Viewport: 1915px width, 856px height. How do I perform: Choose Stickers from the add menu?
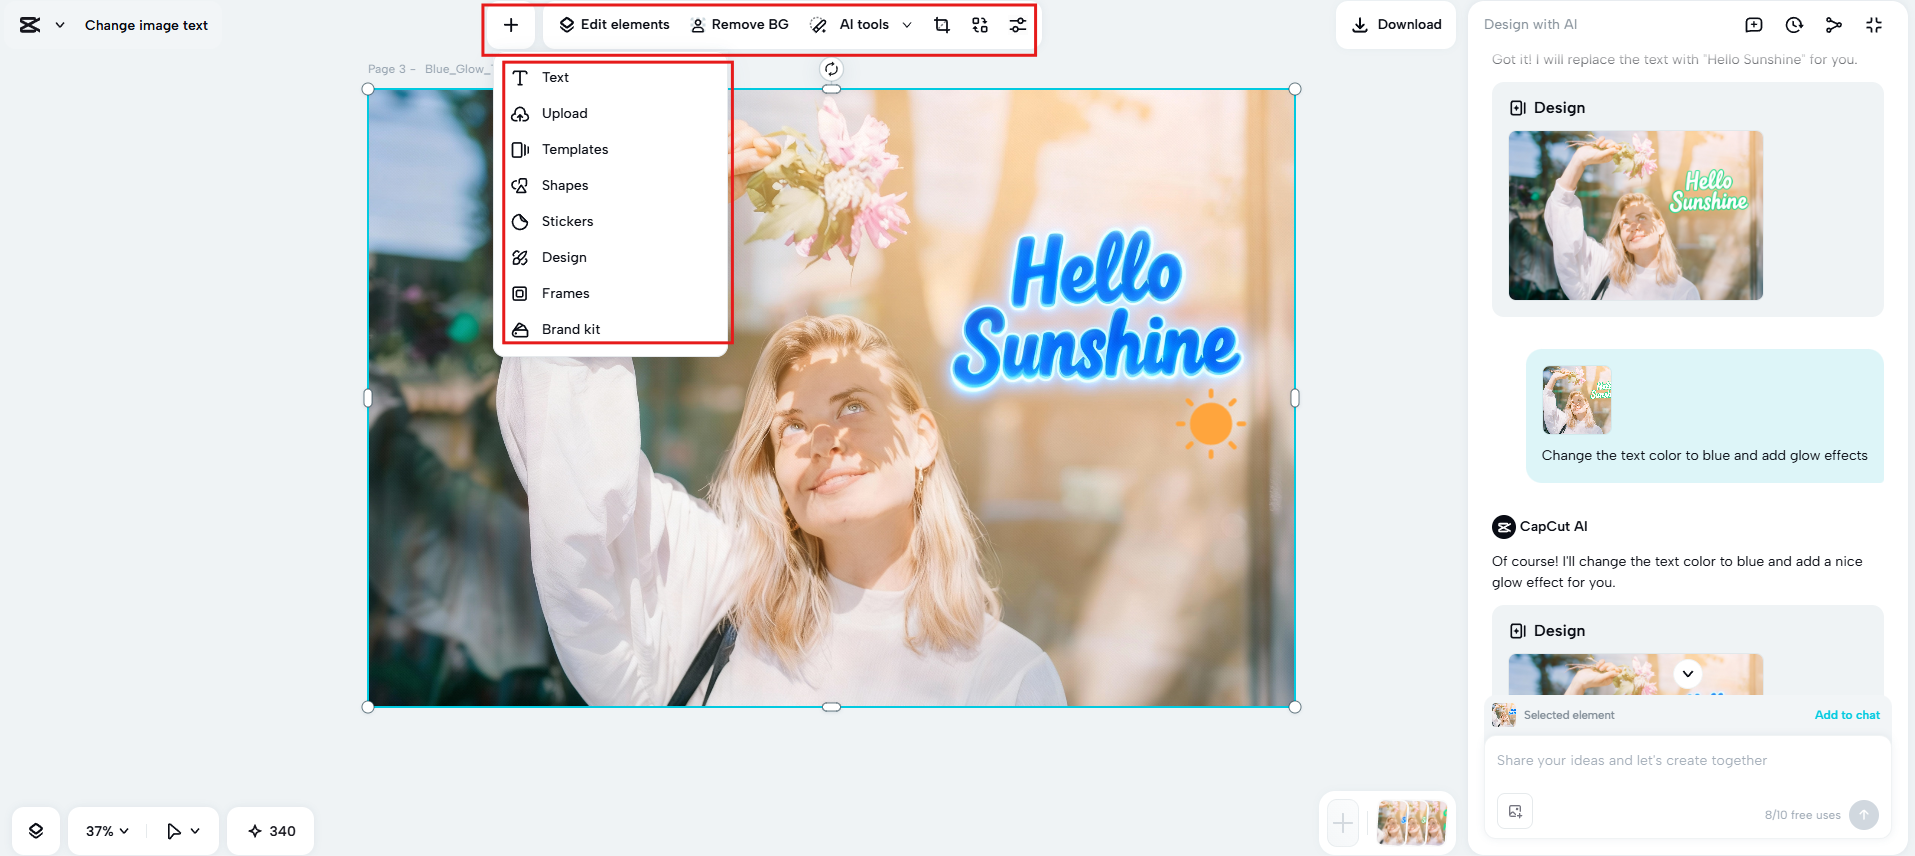pos(567,221)
